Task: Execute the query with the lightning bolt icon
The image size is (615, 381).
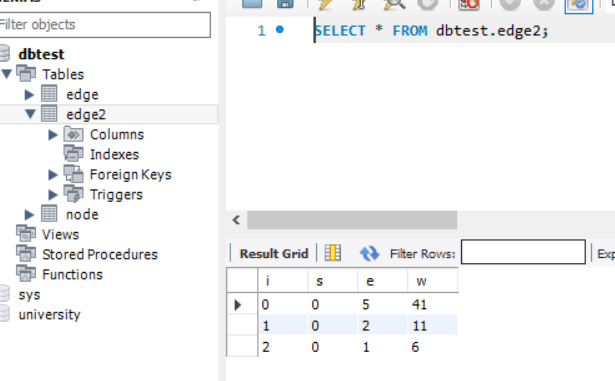Action: pos(325,4)
